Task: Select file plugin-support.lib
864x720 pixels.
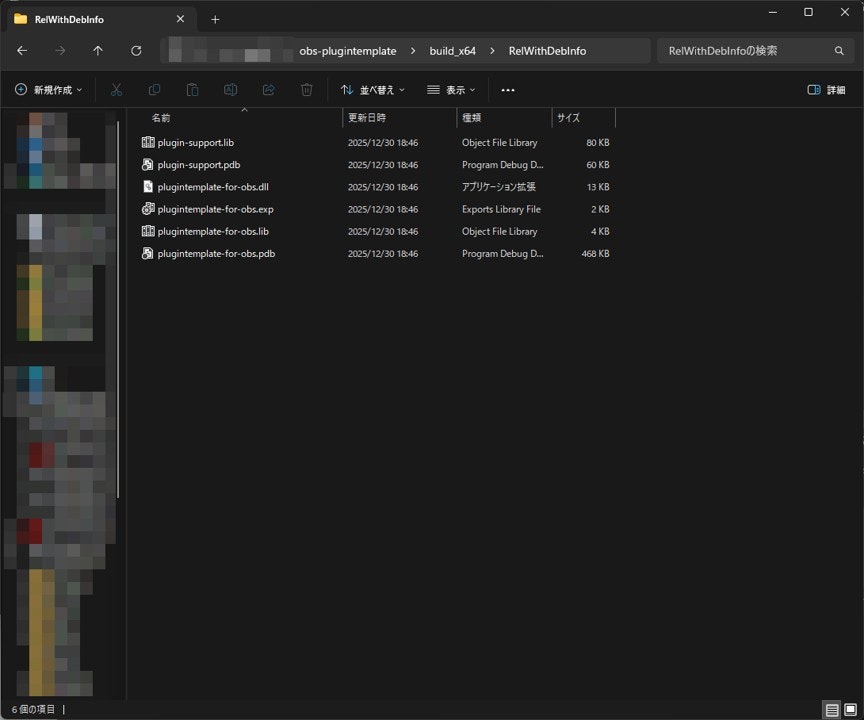Action: pyautogui.click(x=196, y=143)
